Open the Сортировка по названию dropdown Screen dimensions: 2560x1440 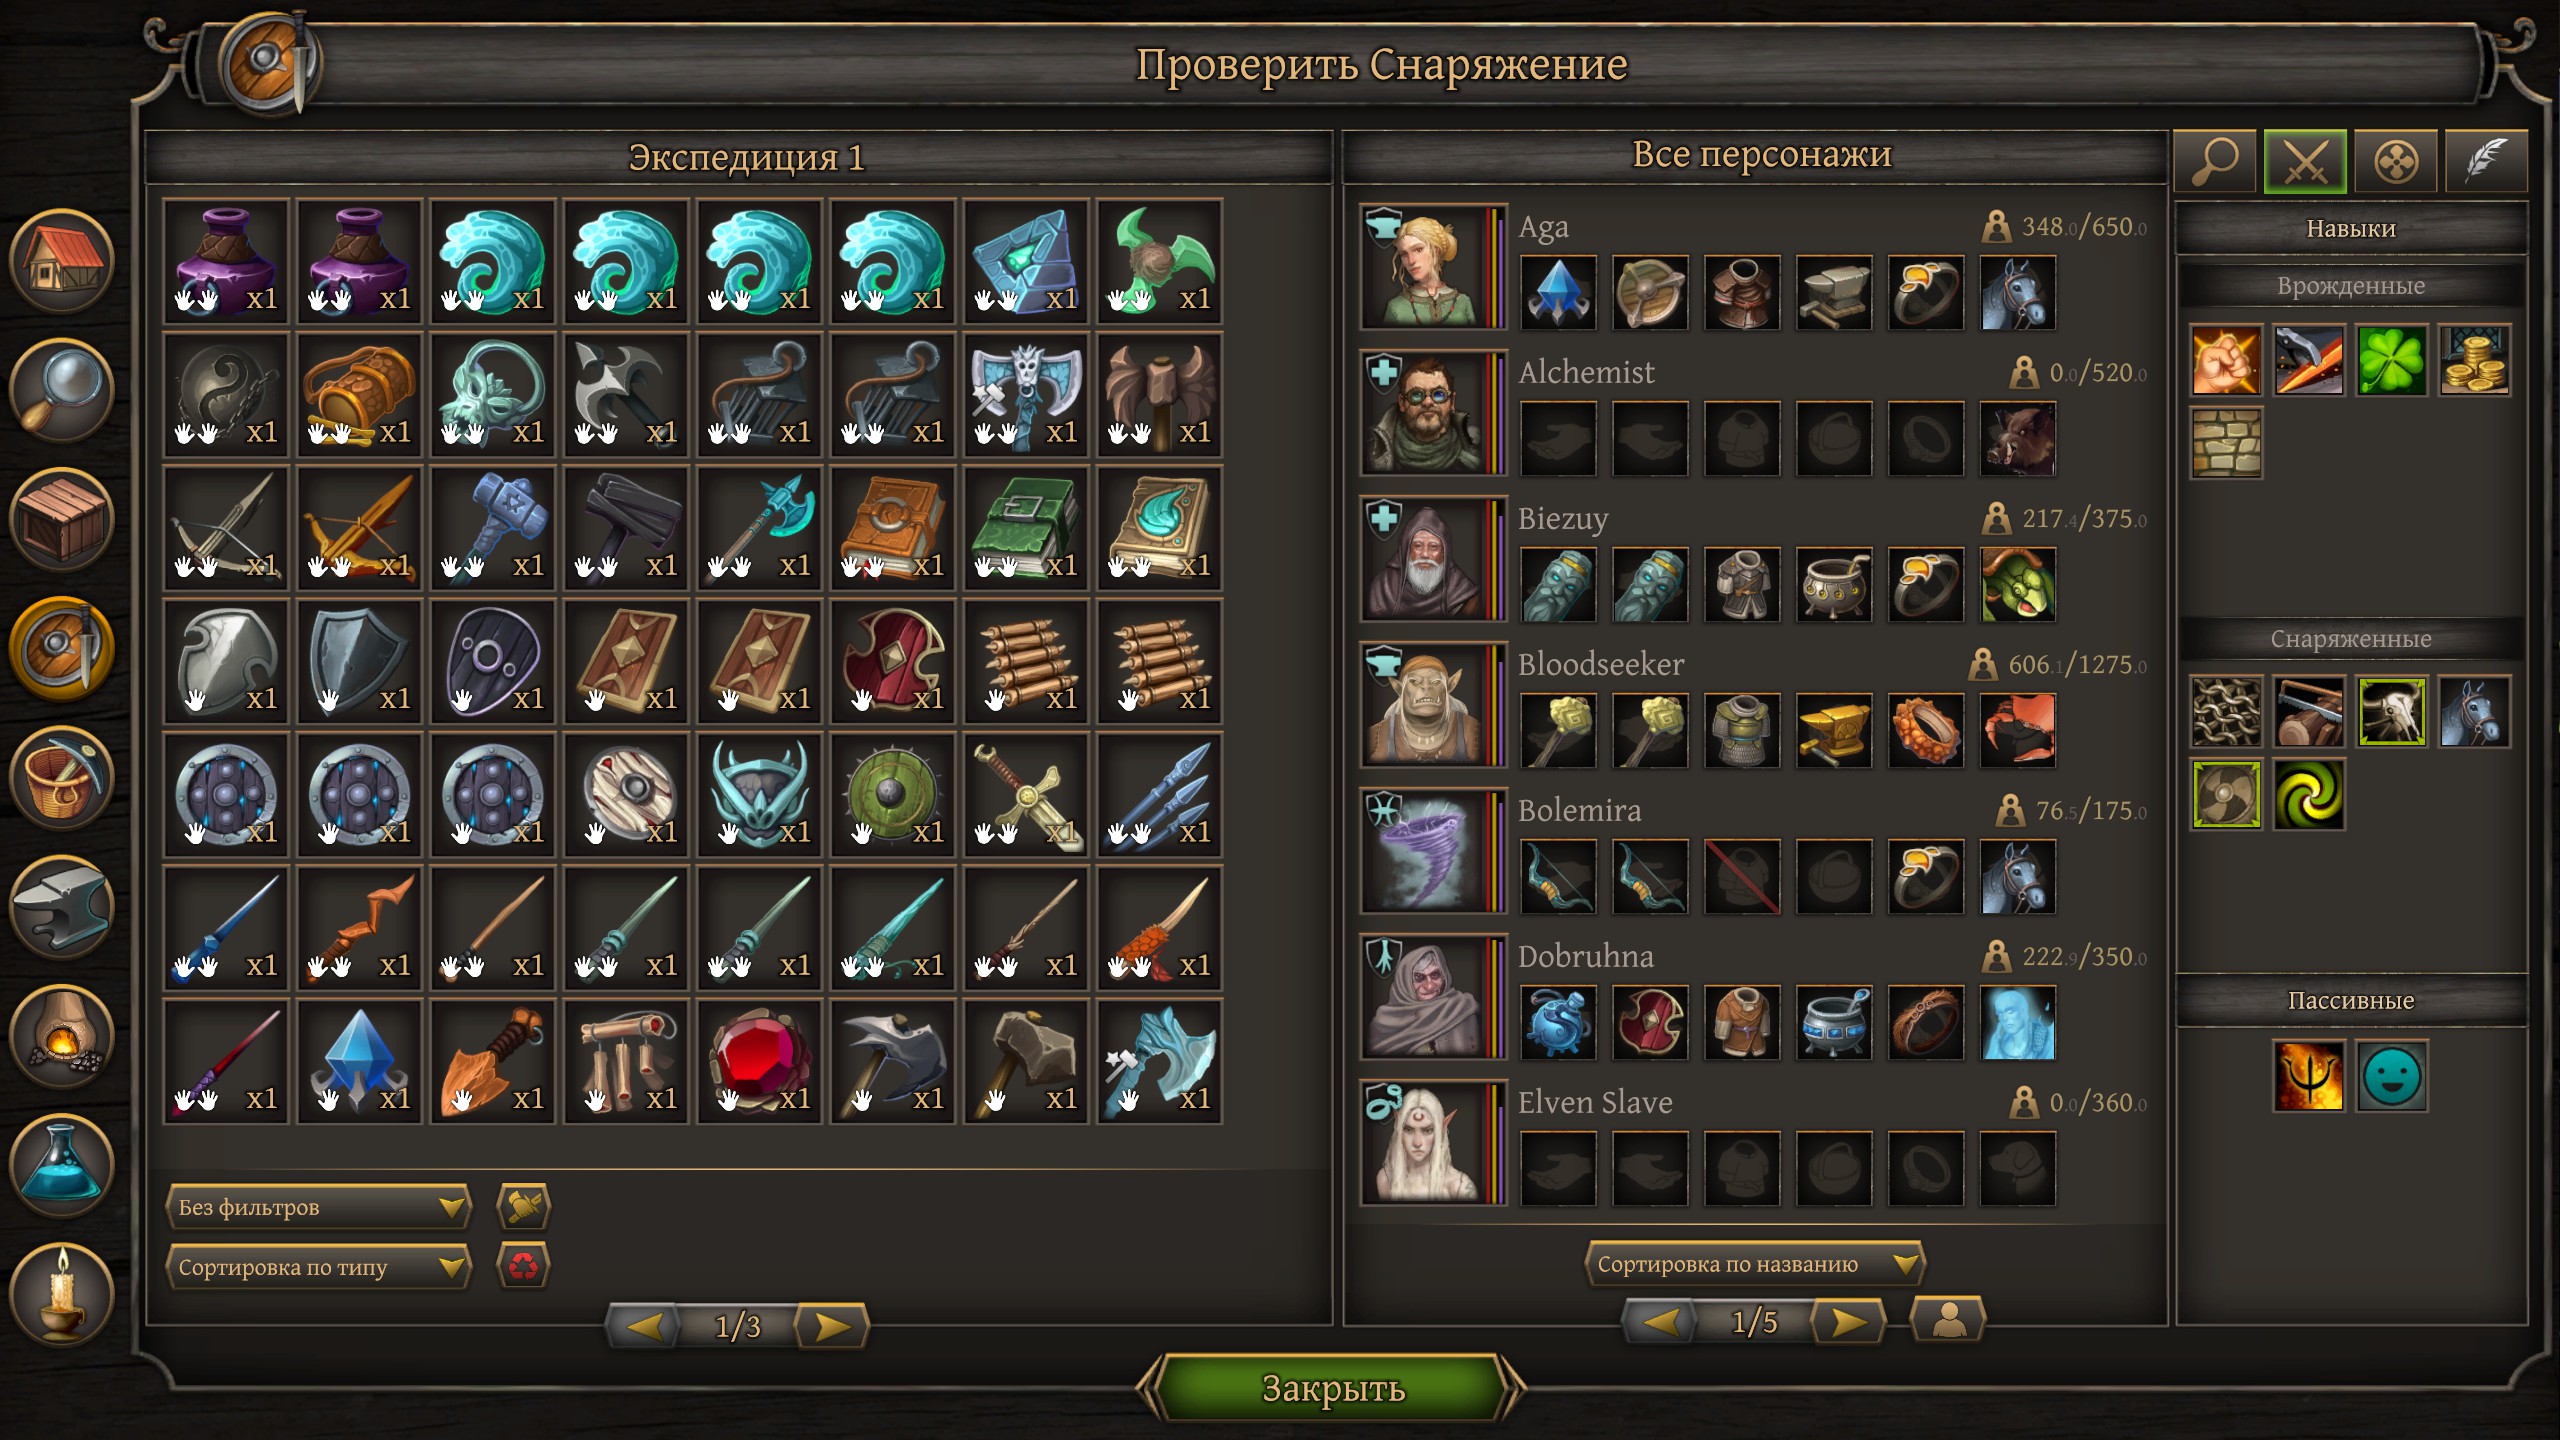(1755, 1264)
